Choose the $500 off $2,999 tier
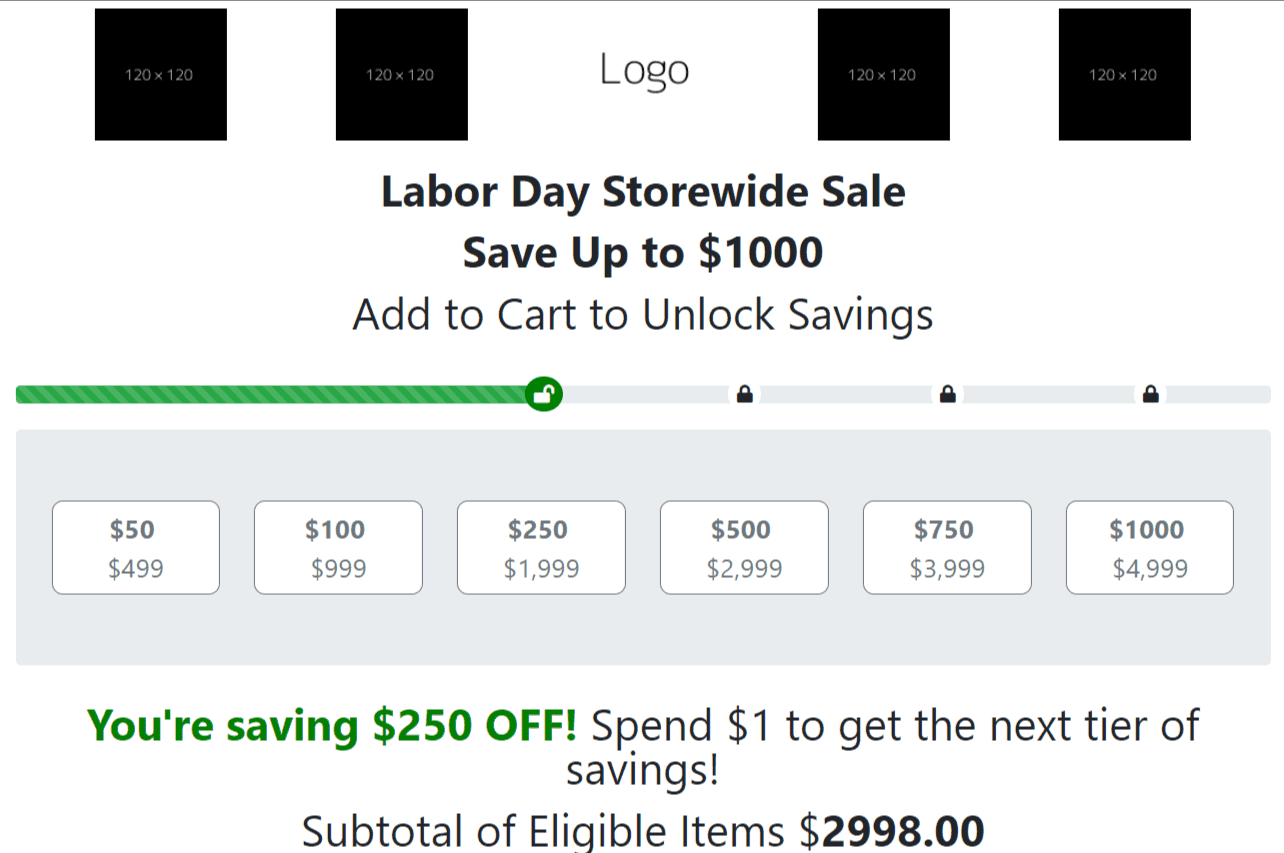 (744, 548)
